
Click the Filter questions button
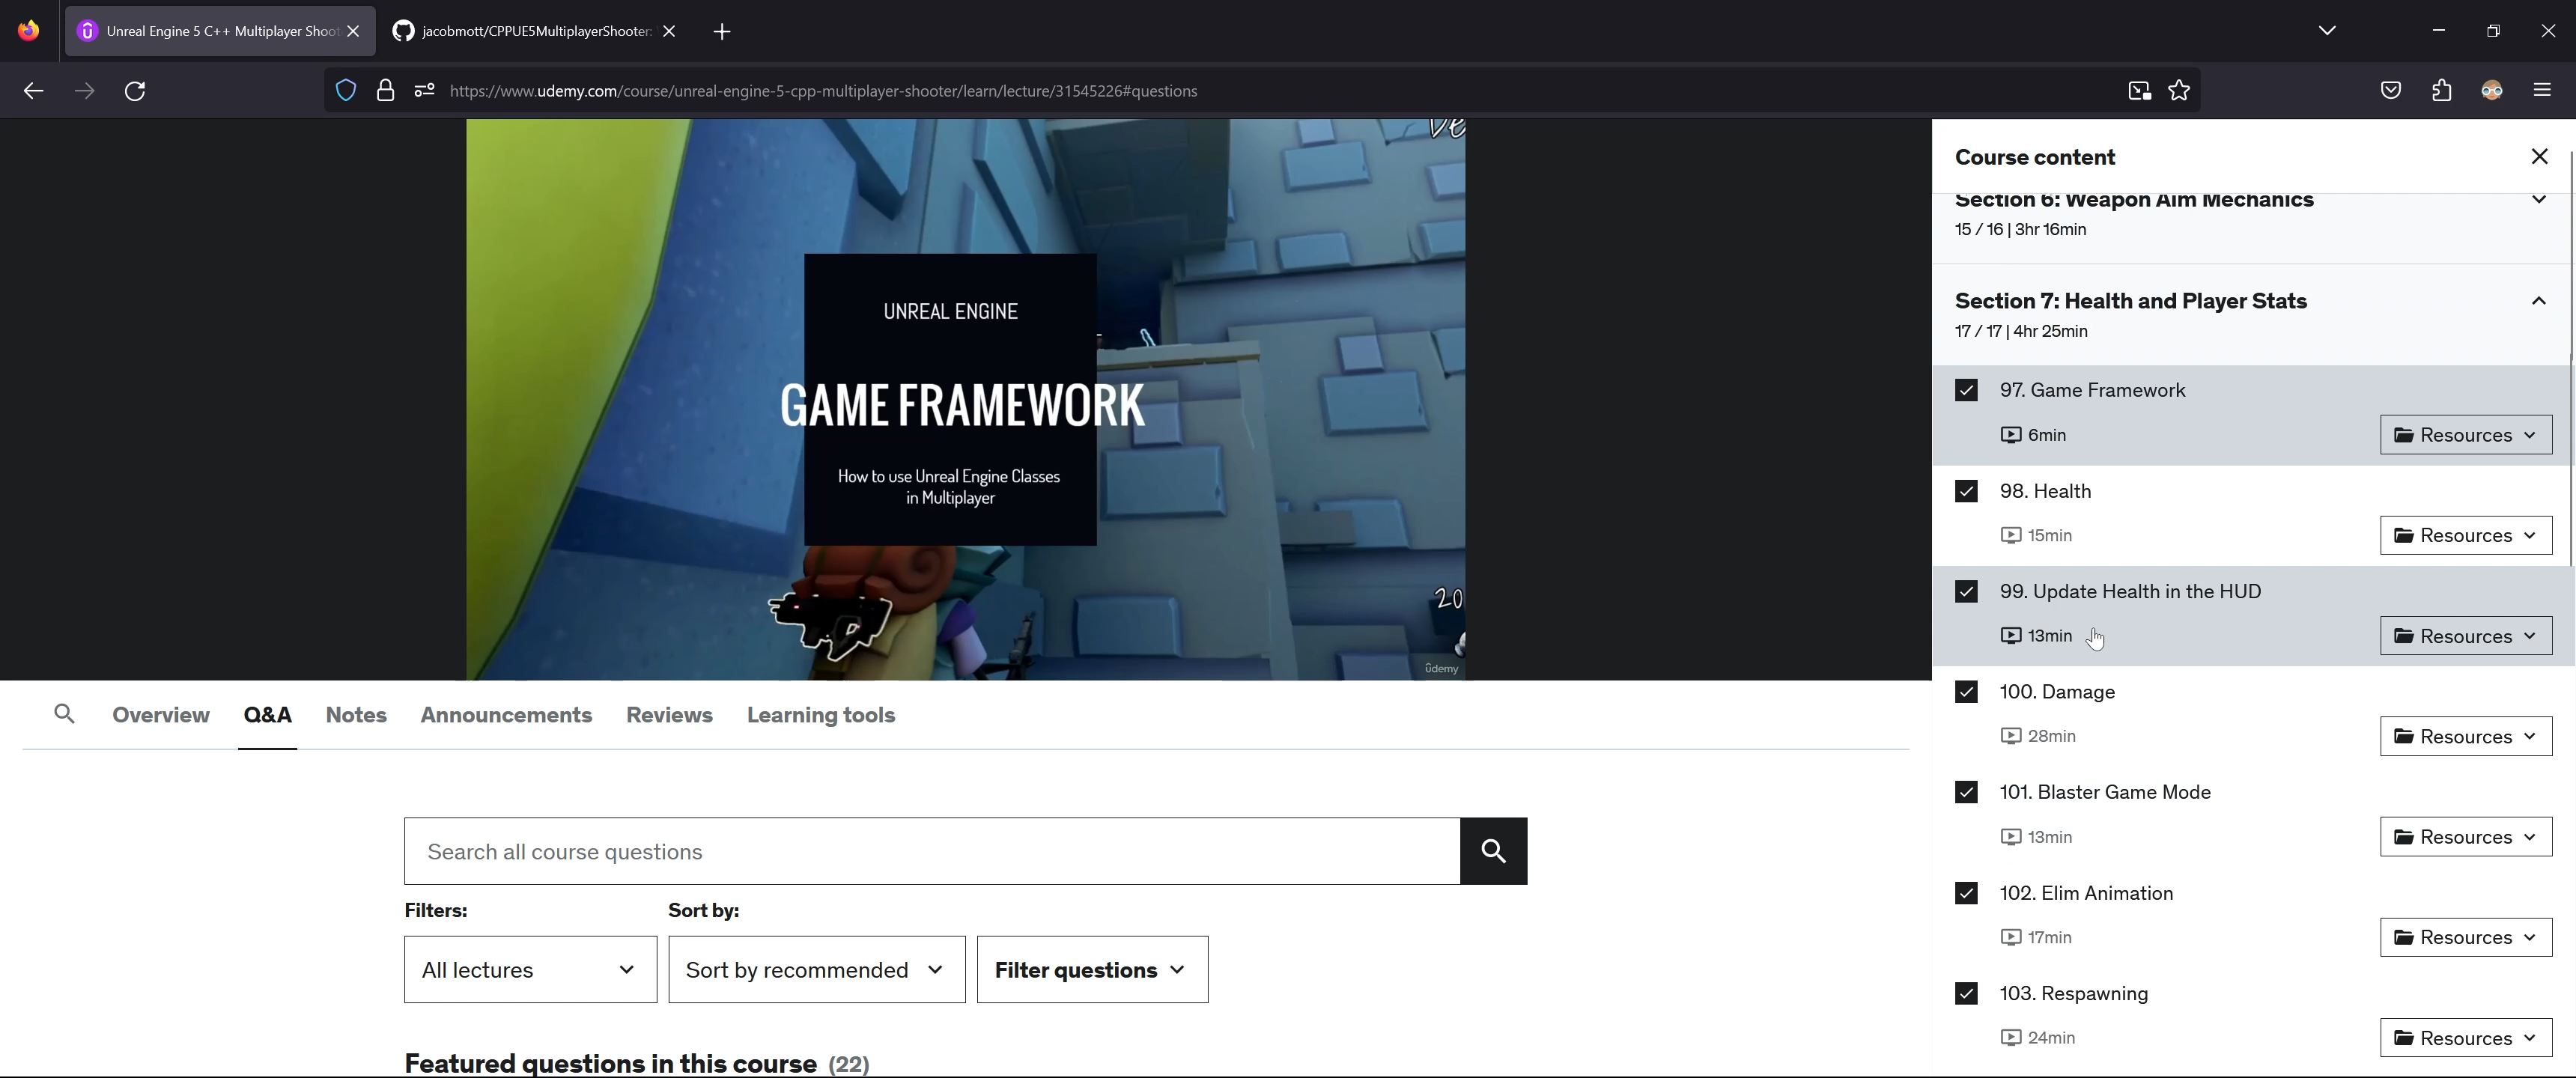pos(1092,970)
